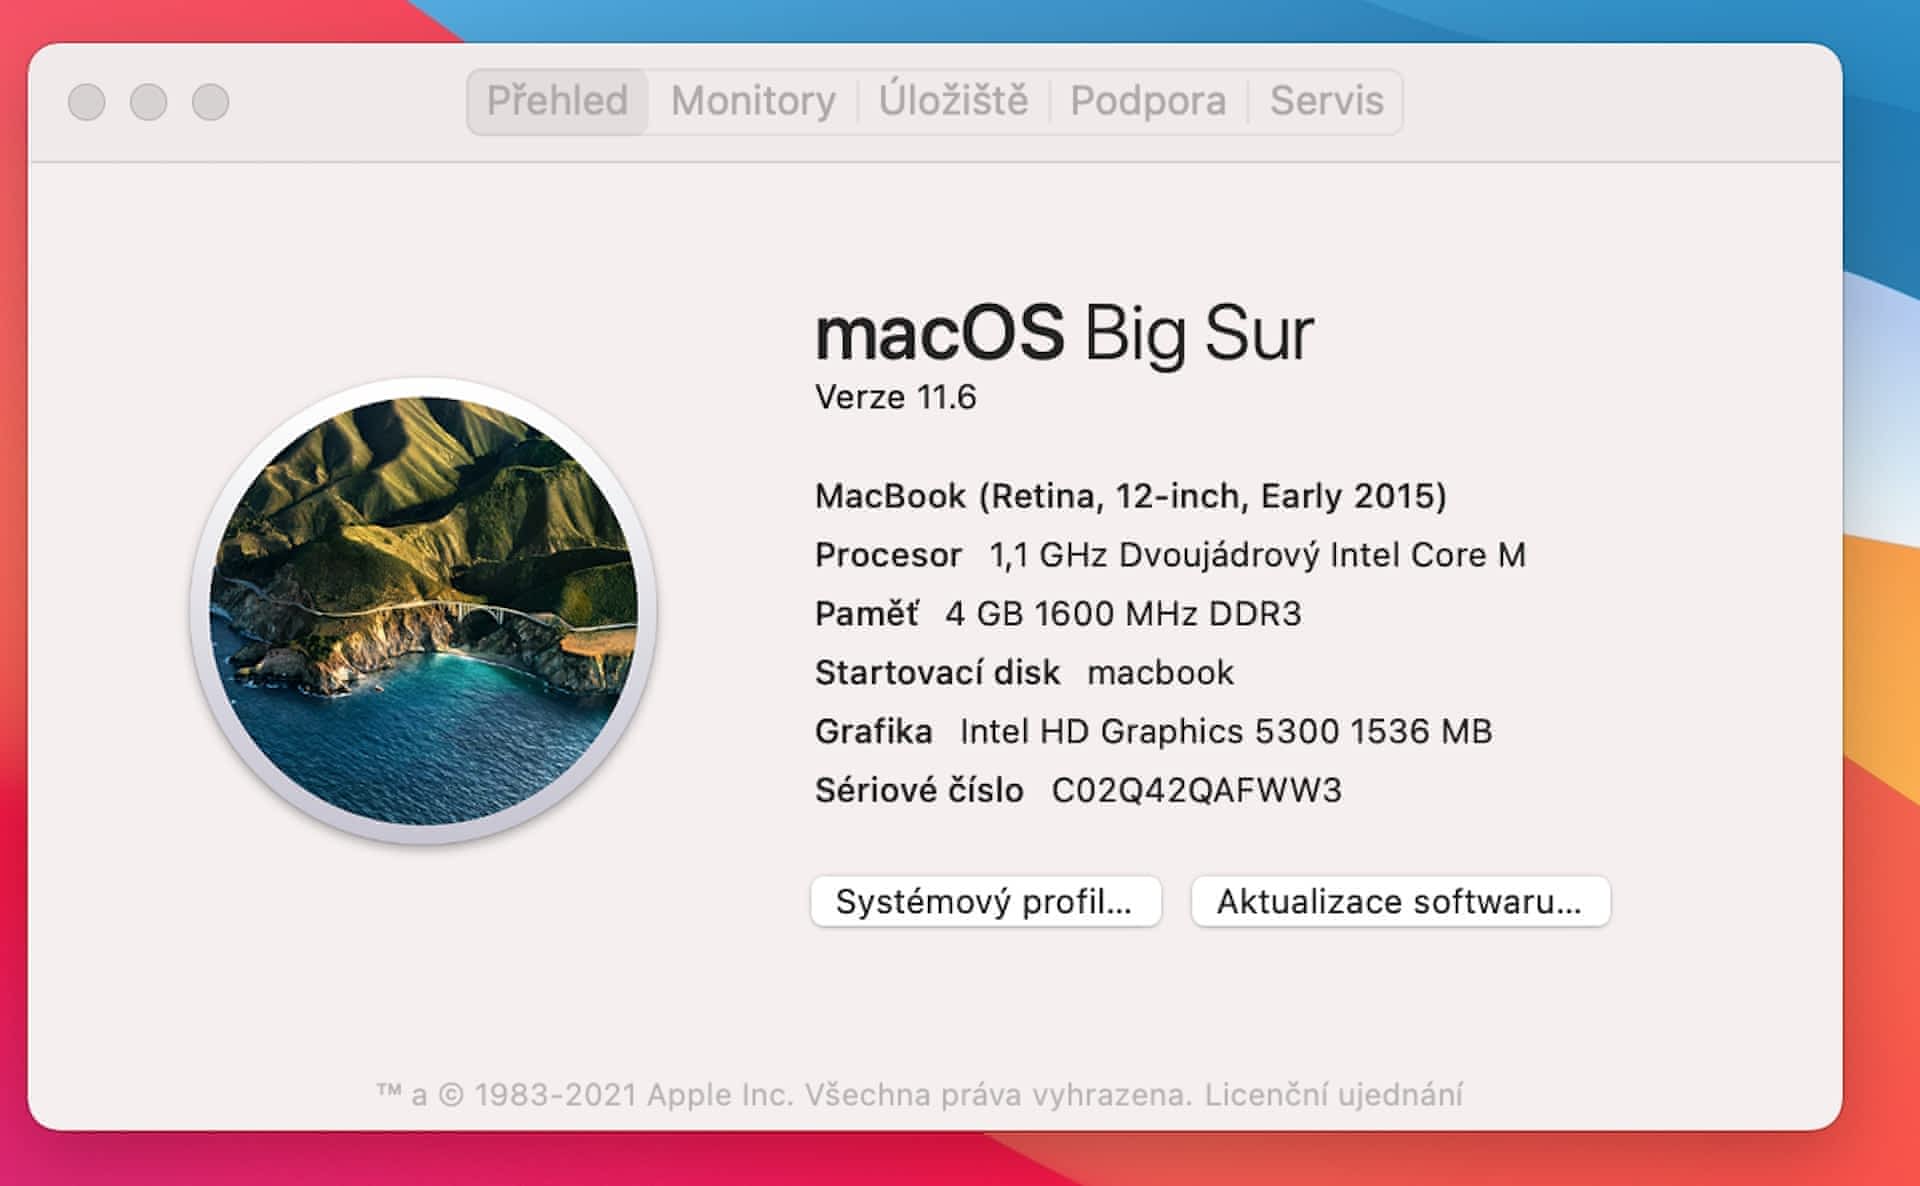Image resolution: width=1920 pixels, height=1186 pixels.
Task: Open the Servis tab
Action: coord(1326,101)
